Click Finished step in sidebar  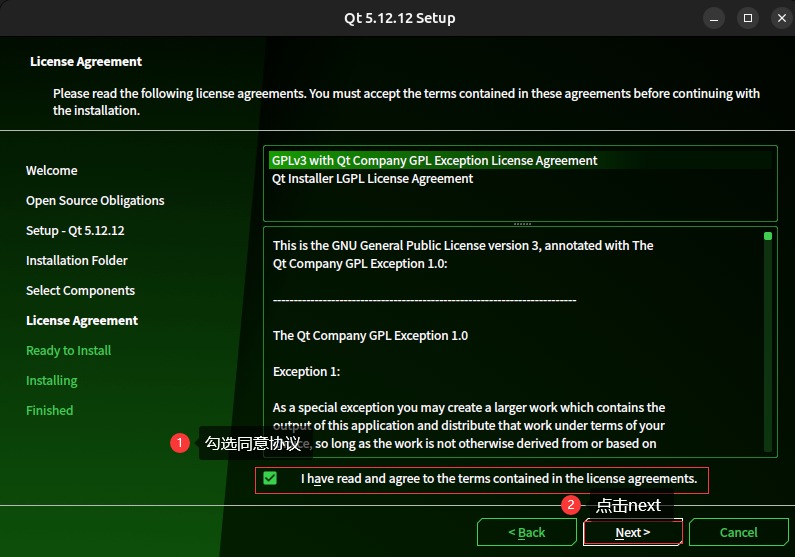pos(50,410)
